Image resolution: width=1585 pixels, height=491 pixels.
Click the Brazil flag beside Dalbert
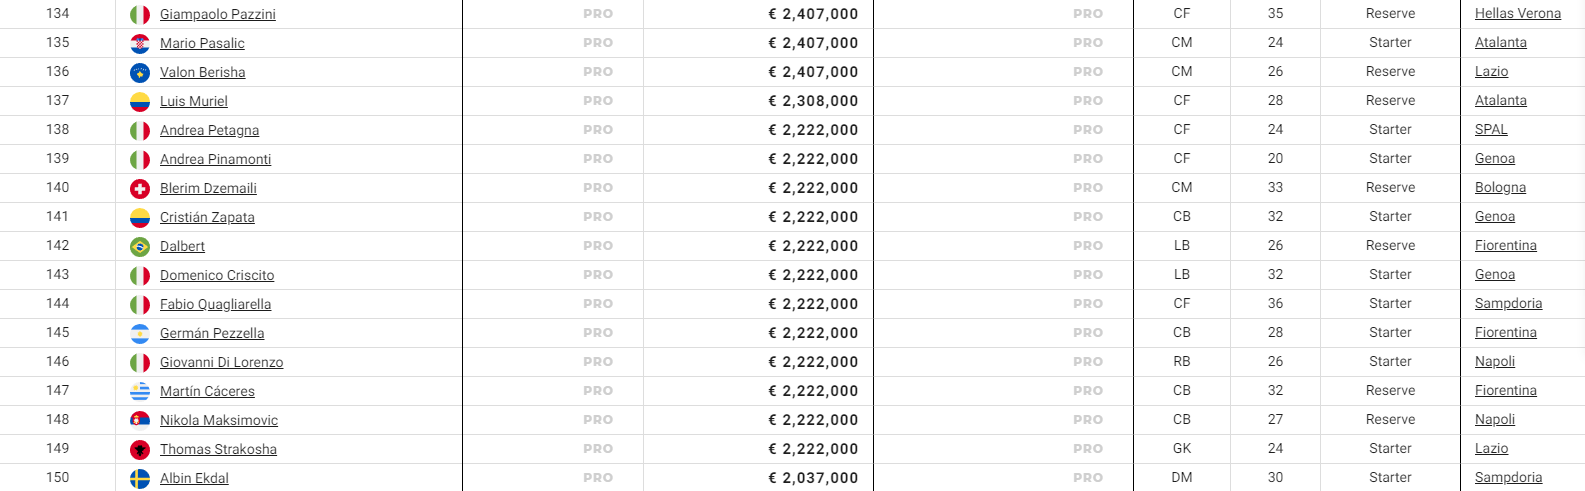point(140,247)
